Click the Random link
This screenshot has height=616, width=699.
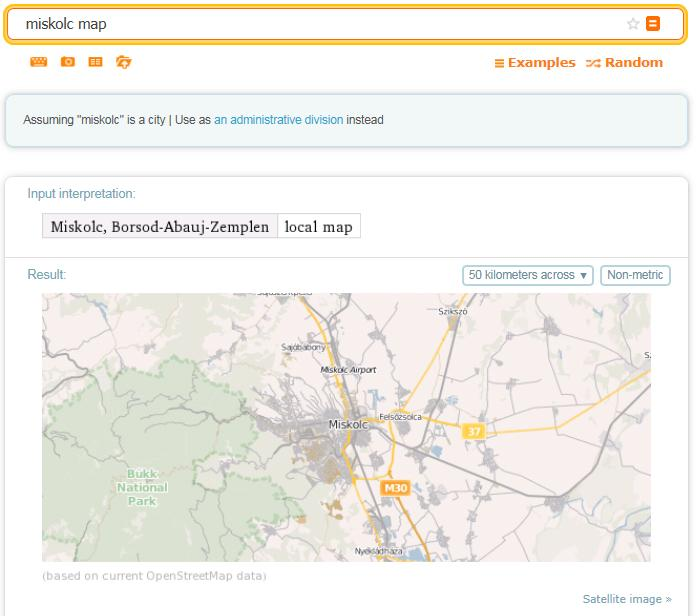[x=625, y=62]
